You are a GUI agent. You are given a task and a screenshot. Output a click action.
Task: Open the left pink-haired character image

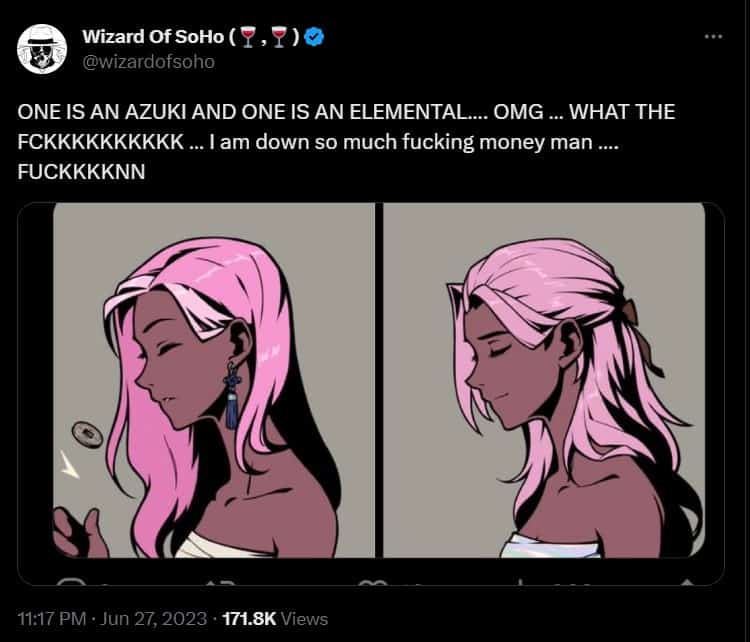point(214,380)
